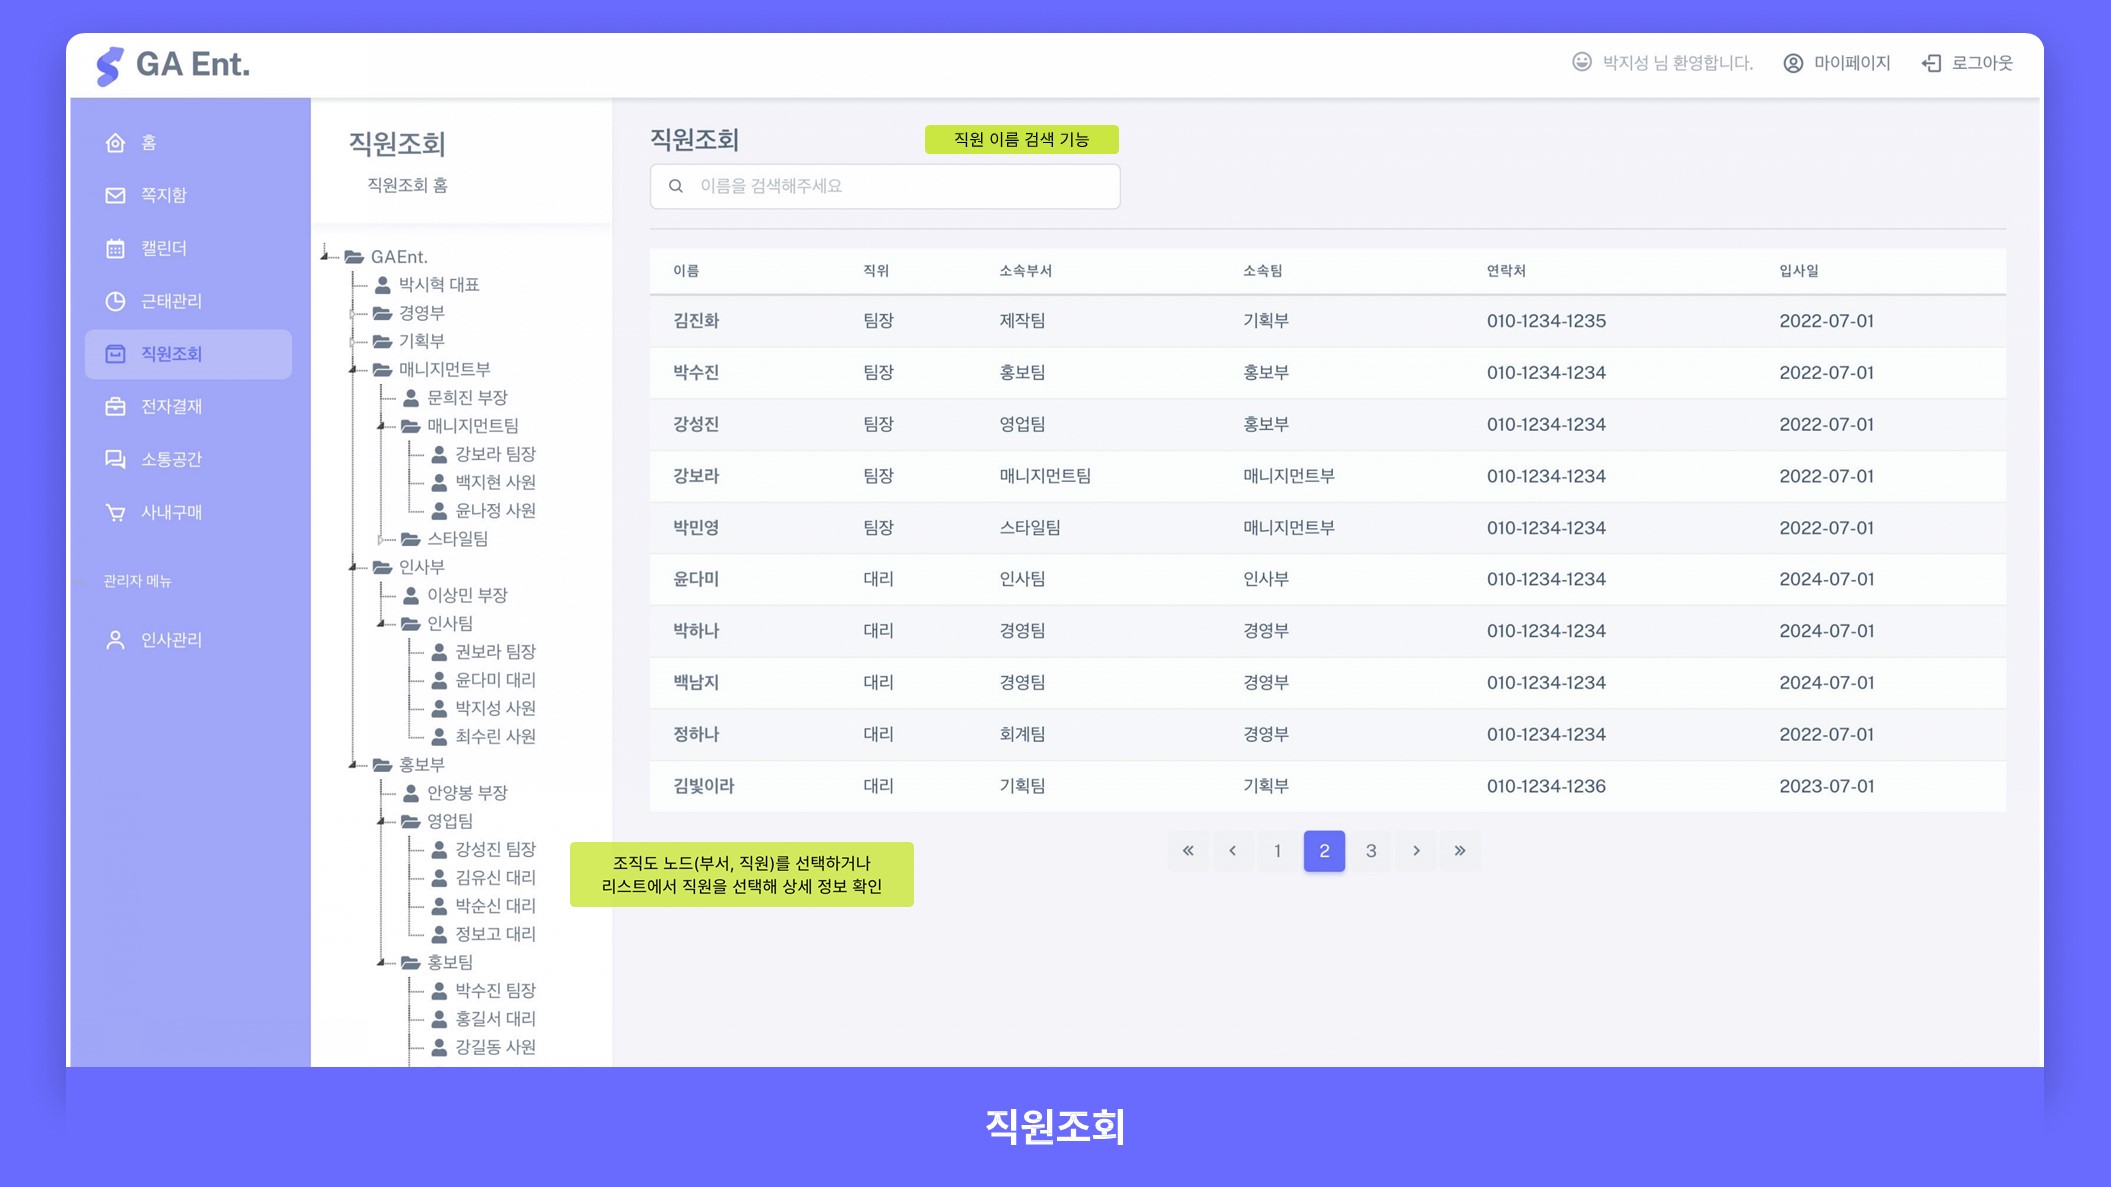Expand the 경영부 tree node
2111x1187 pixels.
point(353,313)
